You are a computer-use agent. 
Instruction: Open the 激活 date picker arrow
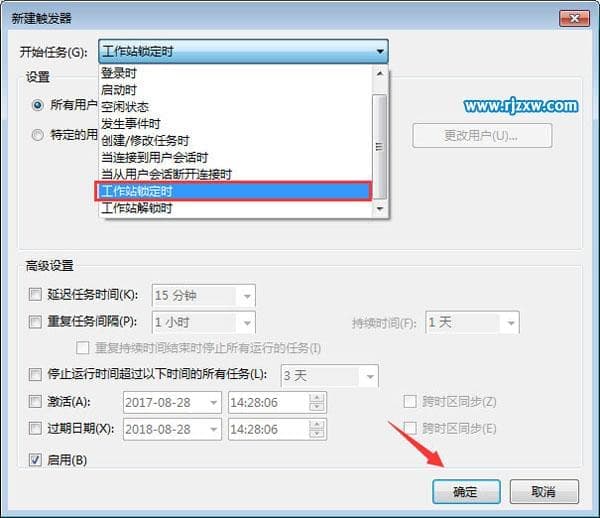(x=213, y=402)
